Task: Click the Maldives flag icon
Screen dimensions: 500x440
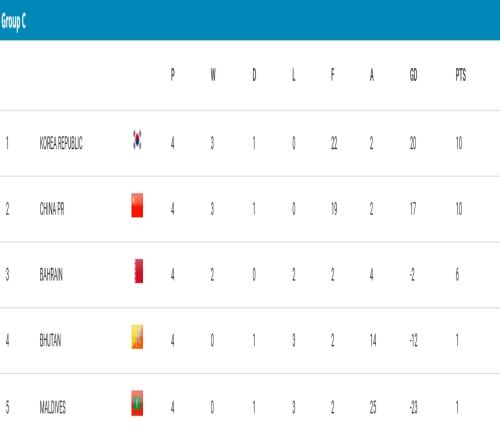Action: [x=137, y=403]
